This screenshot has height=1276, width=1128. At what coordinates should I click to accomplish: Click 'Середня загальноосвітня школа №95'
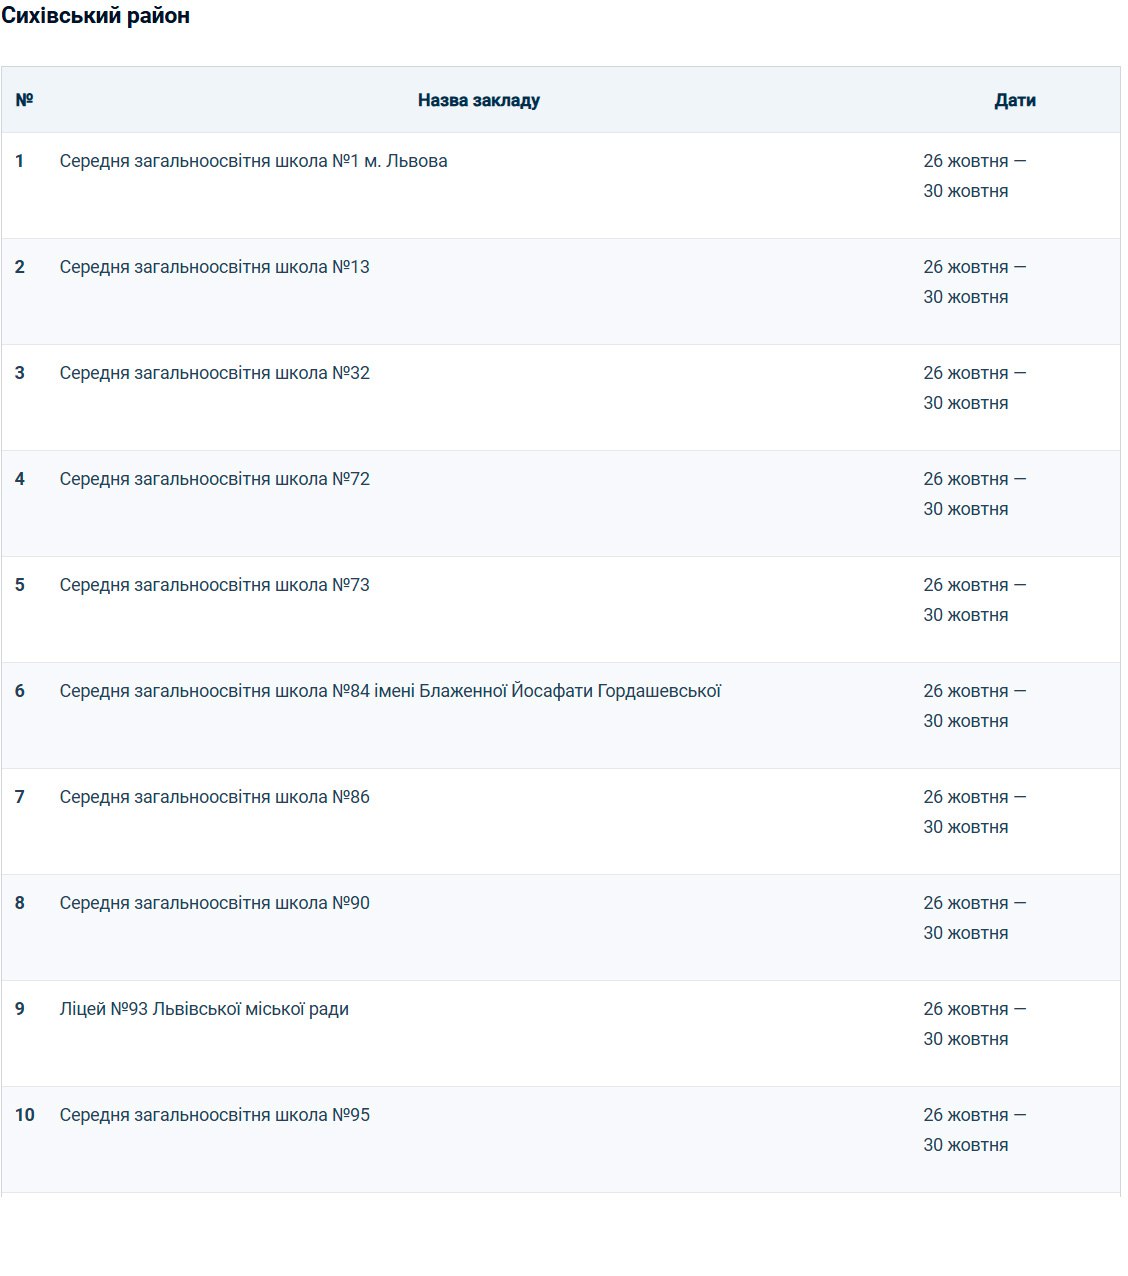[214, 1115]
